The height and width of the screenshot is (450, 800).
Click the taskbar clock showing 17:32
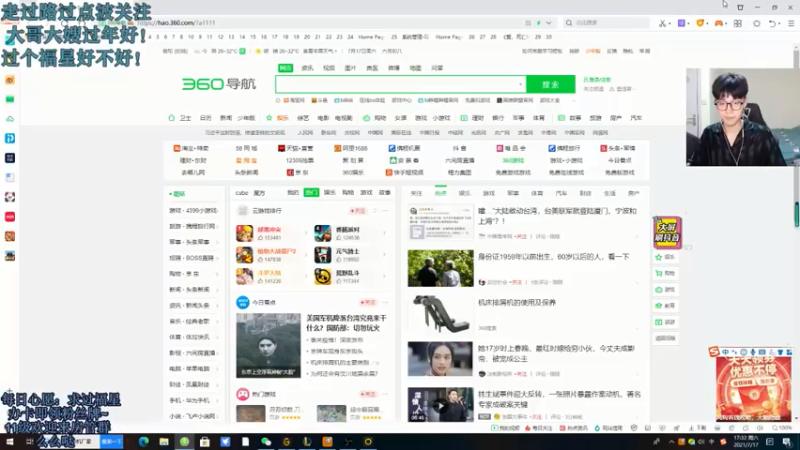(745, 442)
